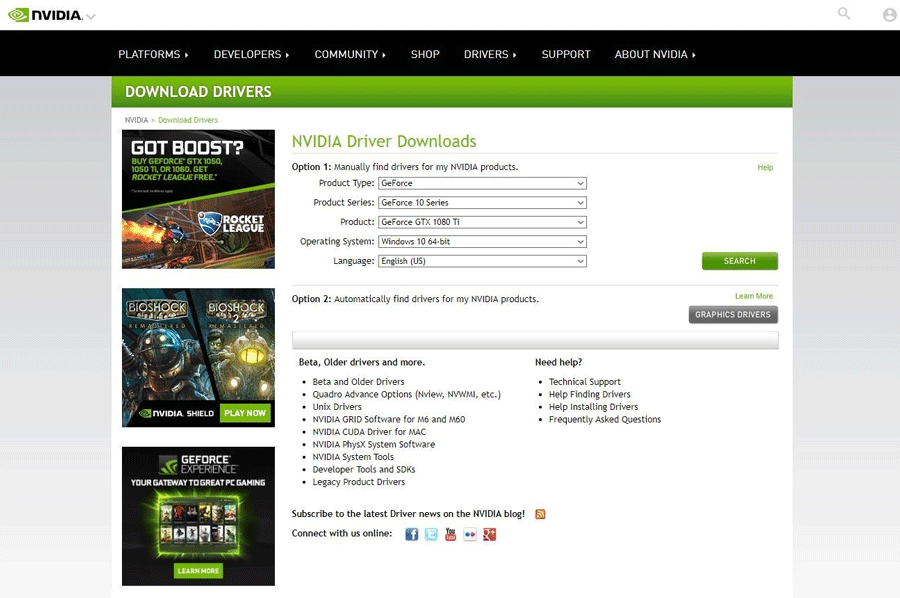Click the green SEARCH button
This screenshot has height=598, width=900.
[740, 261]
